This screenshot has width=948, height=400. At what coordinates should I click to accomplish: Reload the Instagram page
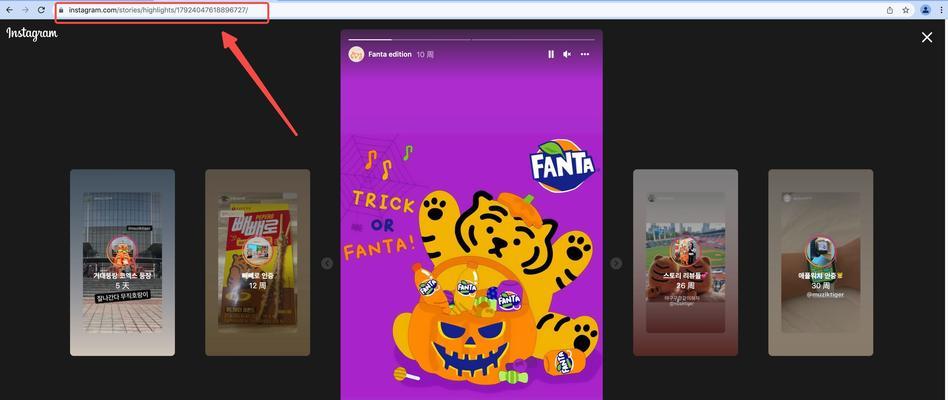[x=41, y=10]
